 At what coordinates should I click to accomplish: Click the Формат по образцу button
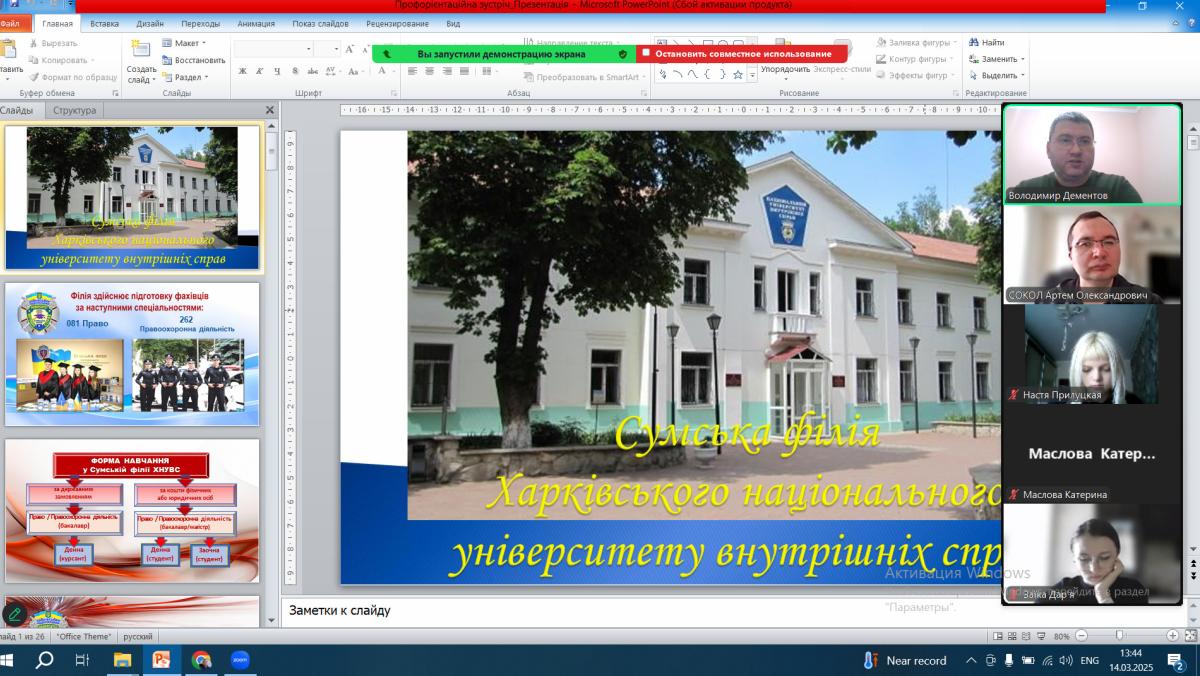tap(72, 77)
